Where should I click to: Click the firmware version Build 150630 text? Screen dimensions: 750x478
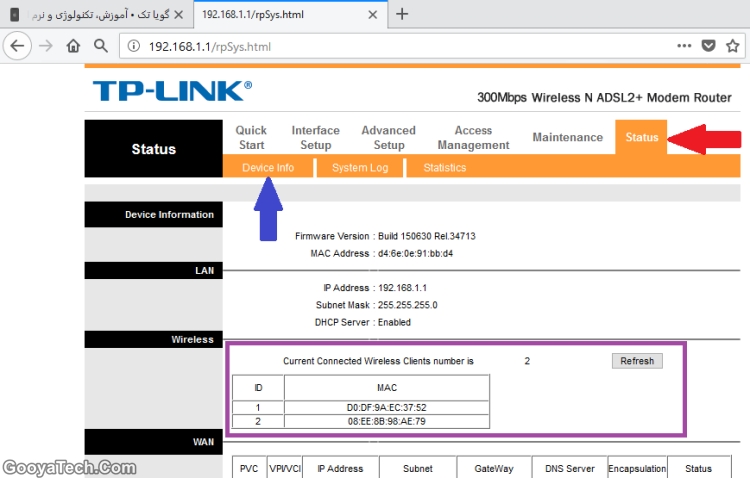427,236
